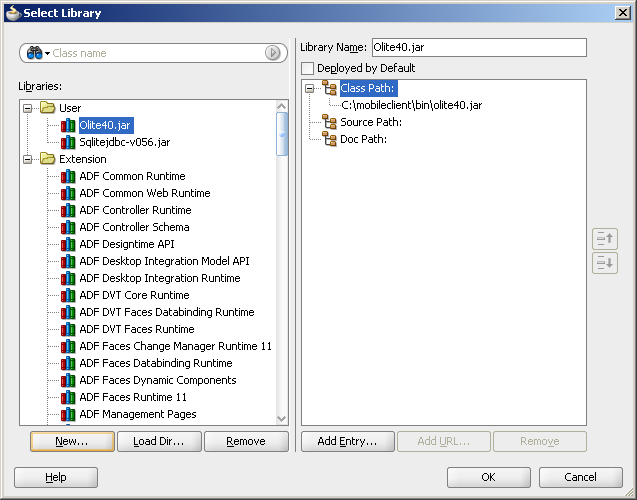Click the Add URL... button
This screenshot has width=637, height=500.
444,441
